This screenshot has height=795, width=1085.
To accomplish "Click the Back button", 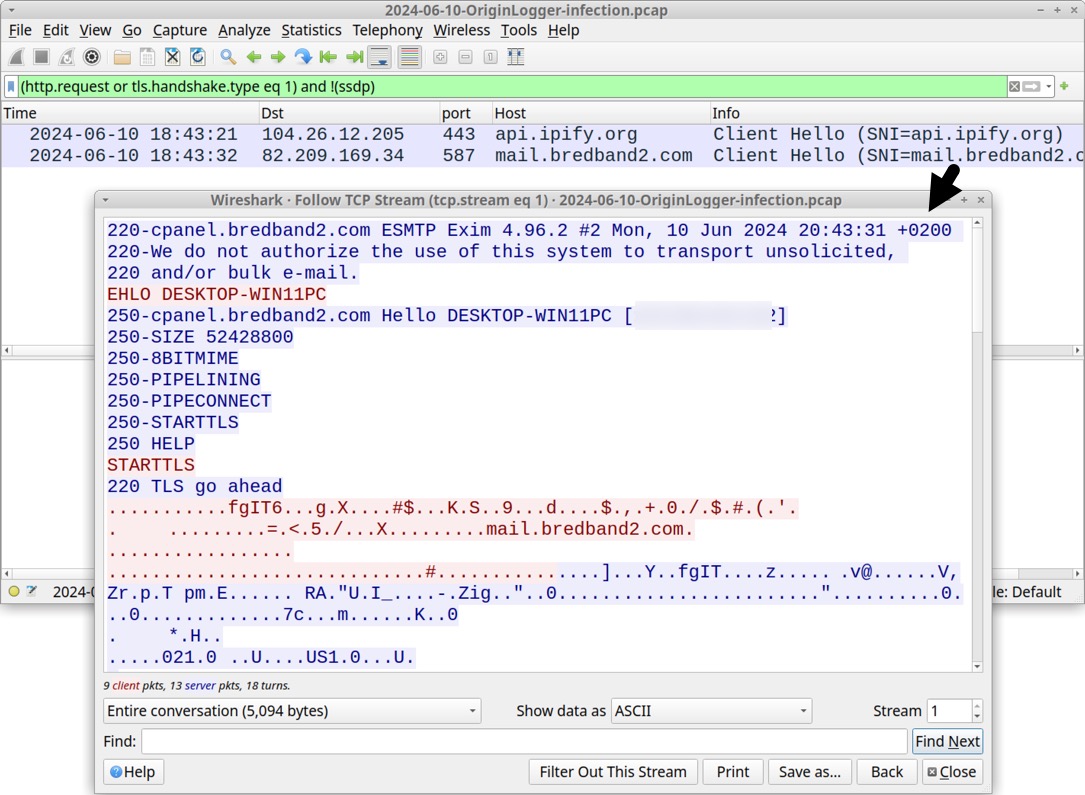I will click(x=887, y=771).
